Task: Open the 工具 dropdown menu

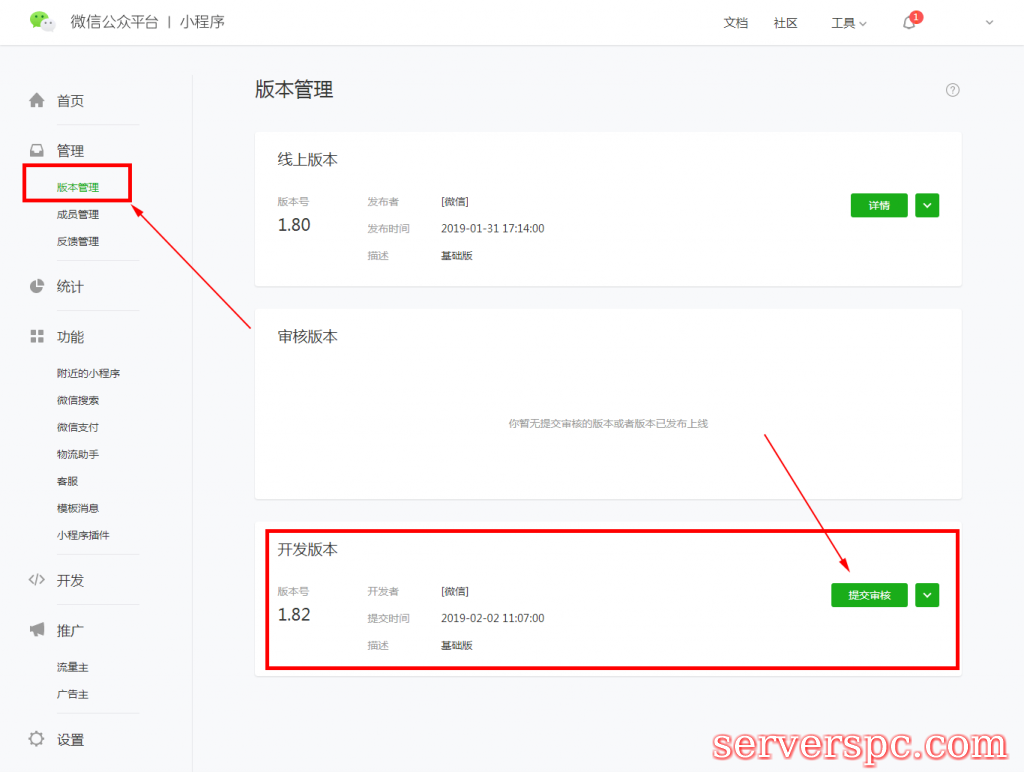Action: pyautogui.click(x=846, y=23)
